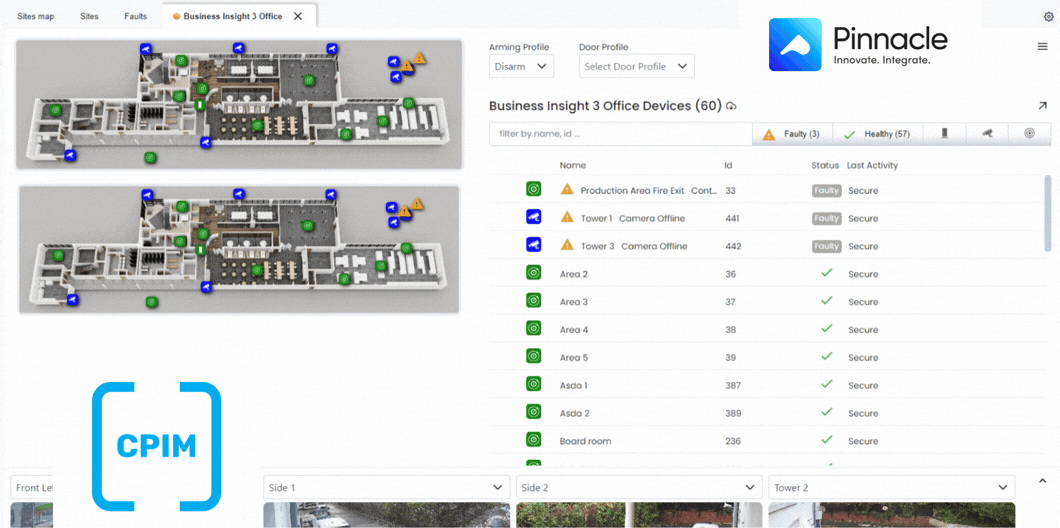Click the green sensor icon for Area 2
This screenshot has height=528, width=1060.
(533, 272)
